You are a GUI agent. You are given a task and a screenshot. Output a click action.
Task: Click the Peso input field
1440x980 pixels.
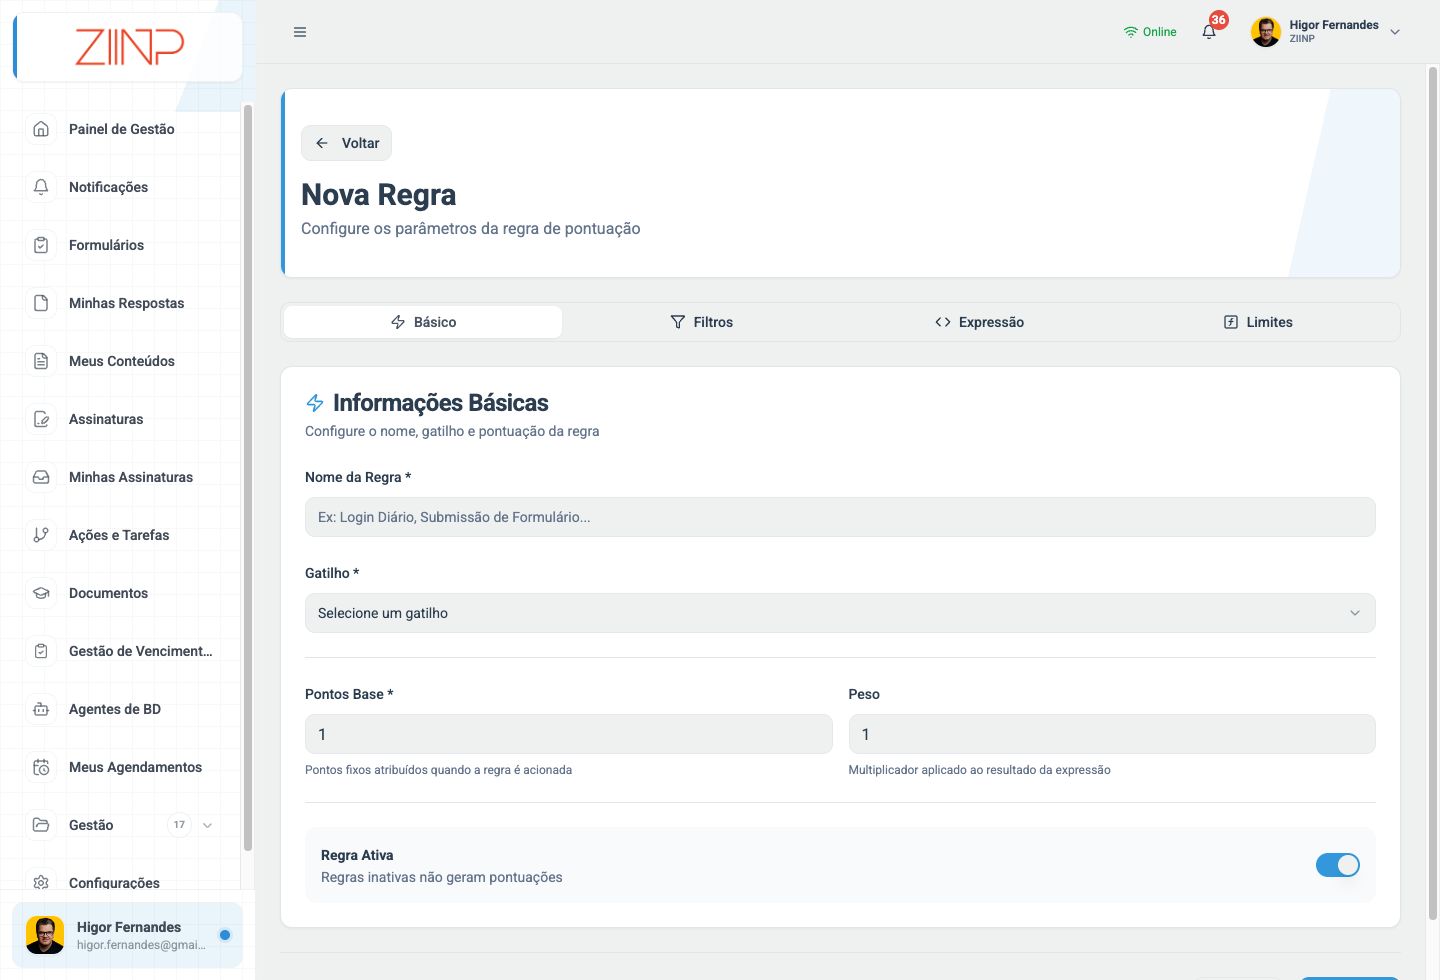click(x=1112, y=734)
